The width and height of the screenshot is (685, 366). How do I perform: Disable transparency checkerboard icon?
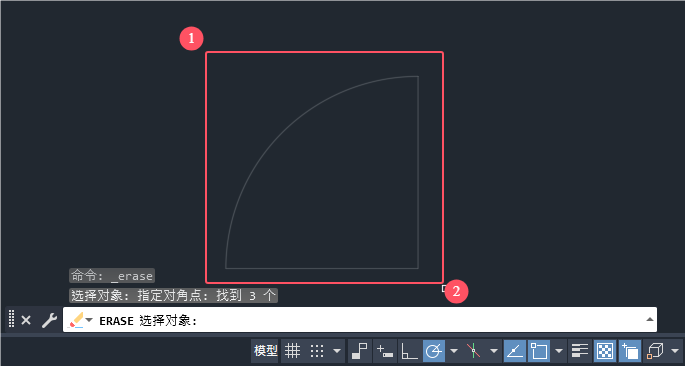[605, 351]
